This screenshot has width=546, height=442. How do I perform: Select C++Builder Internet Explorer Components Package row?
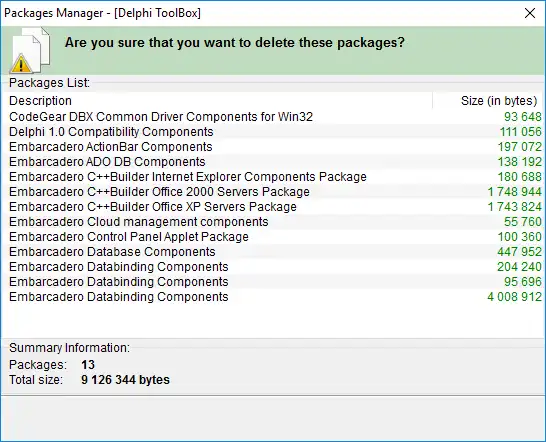(x=274, y=177)
